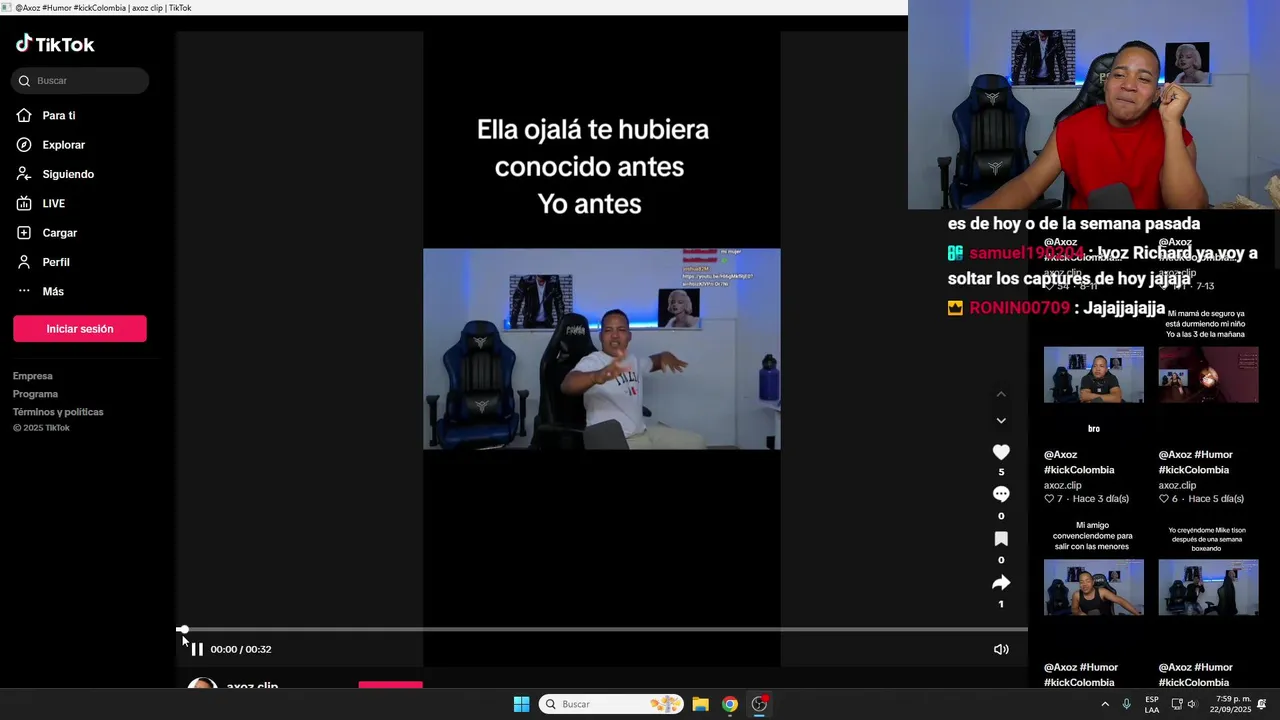Go to the Siguiendo feed

pyautogui.click(x=68, y=174)
